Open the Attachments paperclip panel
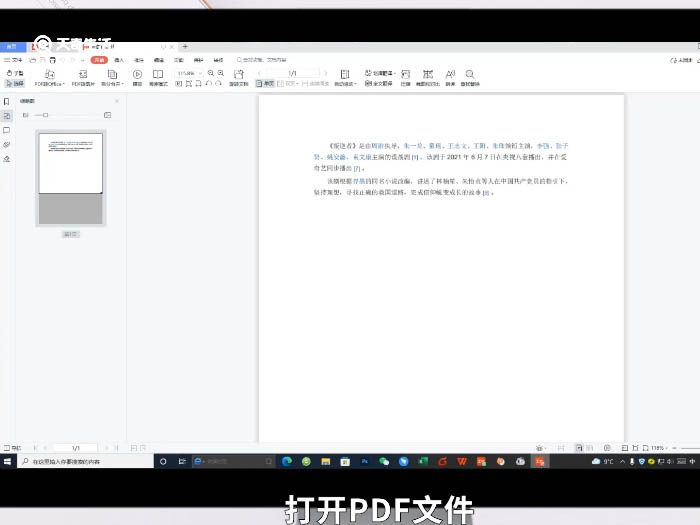Image resolution: width=700 pixels, height=525 pixels. point(7,145)
